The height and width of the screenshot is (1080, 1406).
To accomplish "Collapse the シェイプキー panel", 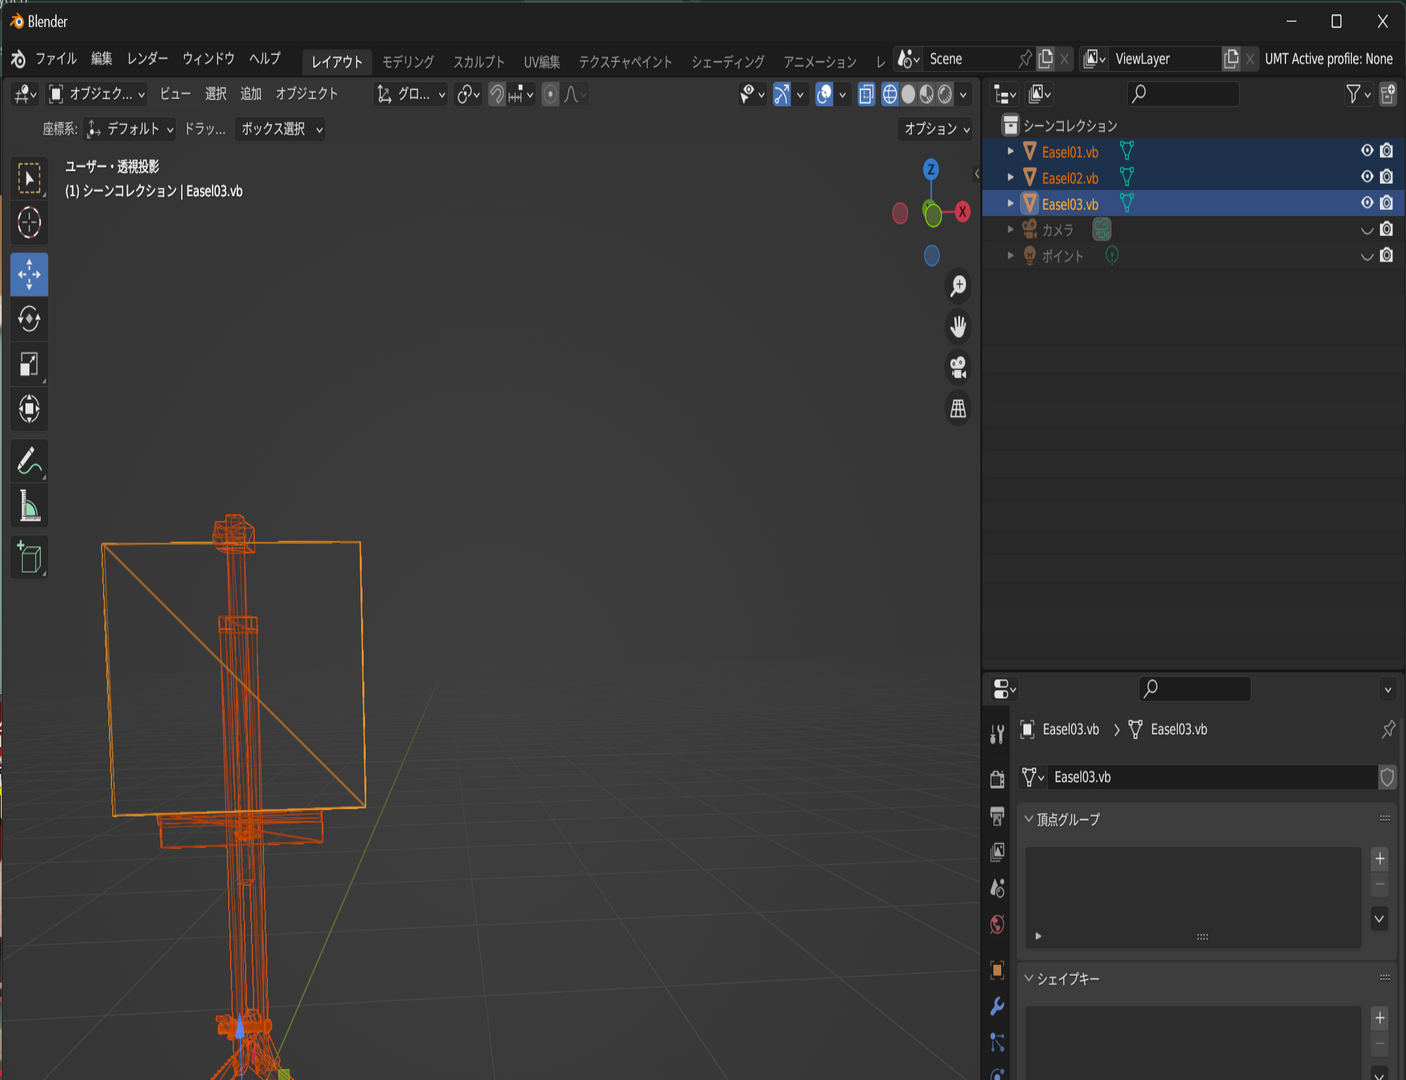I will (x=1028, y=978).
